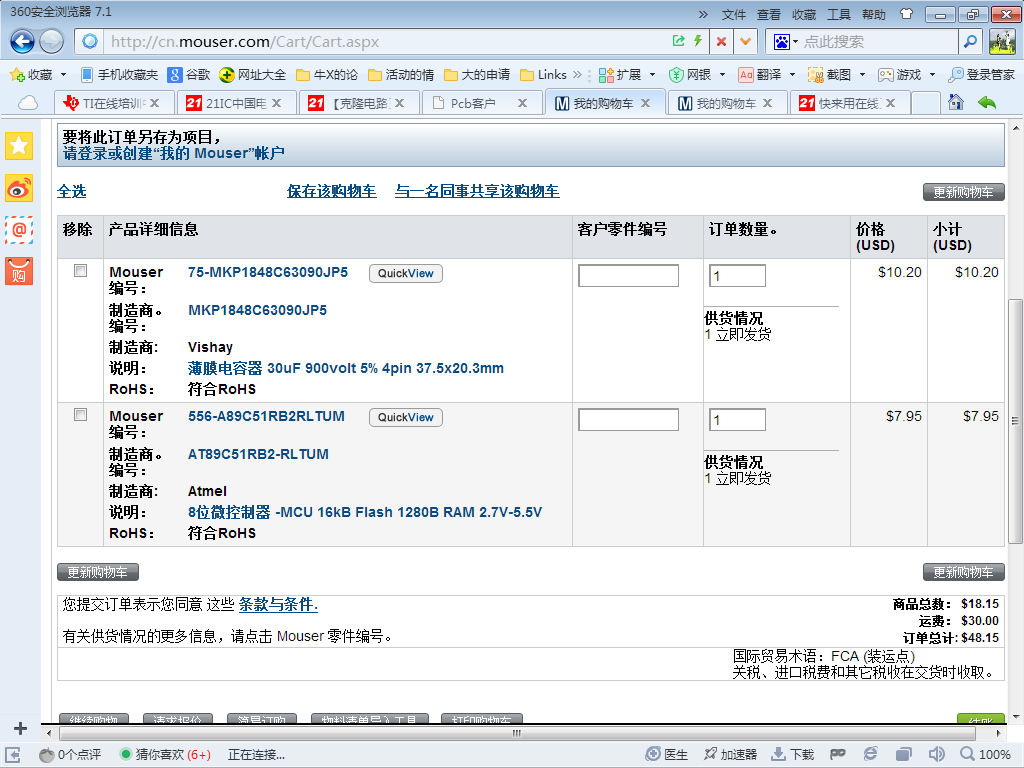Open the Links bookmark folder
This screenshot has width=1024, height=768.
point(543,74)
